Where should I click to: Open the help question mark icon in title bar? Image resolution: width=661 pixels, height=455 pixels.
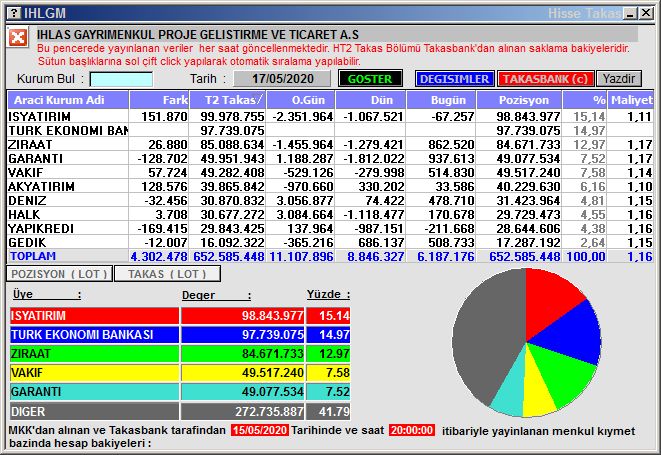[x=14, y=13]
